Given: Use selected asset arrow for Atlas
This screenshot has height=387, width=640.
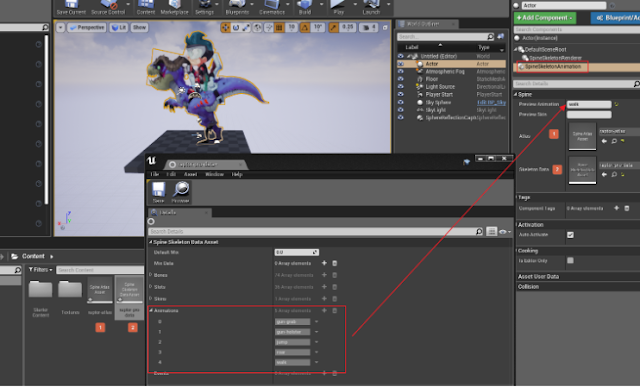Looking at the screenshot, I should 604,141.
